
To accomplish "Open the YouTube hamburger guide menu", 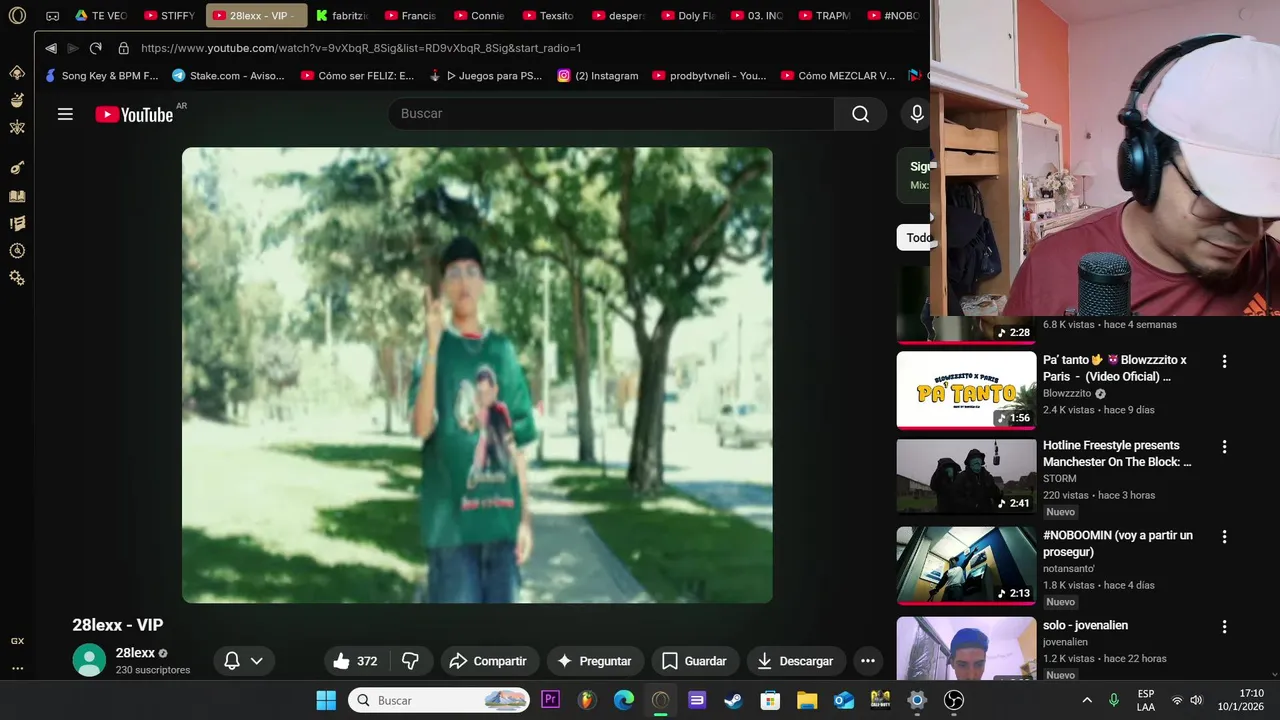I will (x=65, y=114).
